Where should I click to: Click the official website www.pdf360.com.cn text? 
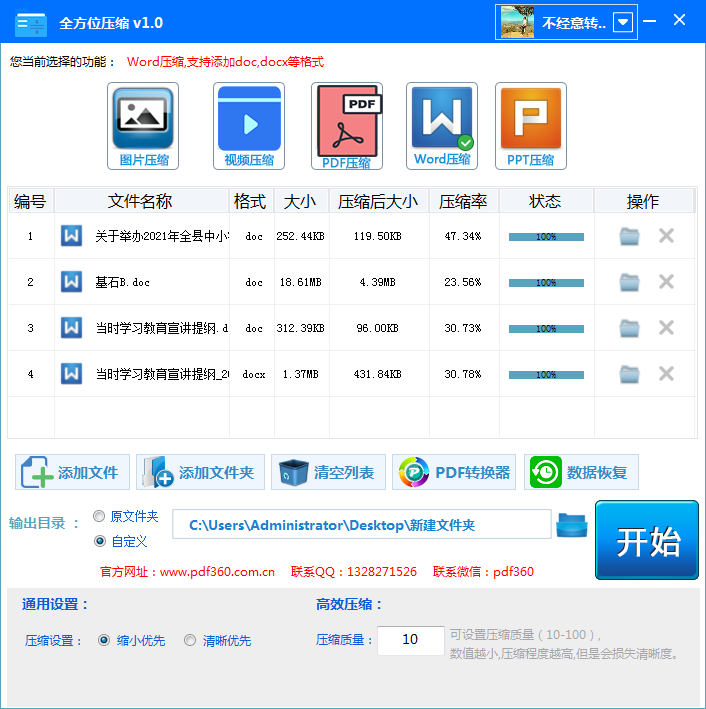187,572
